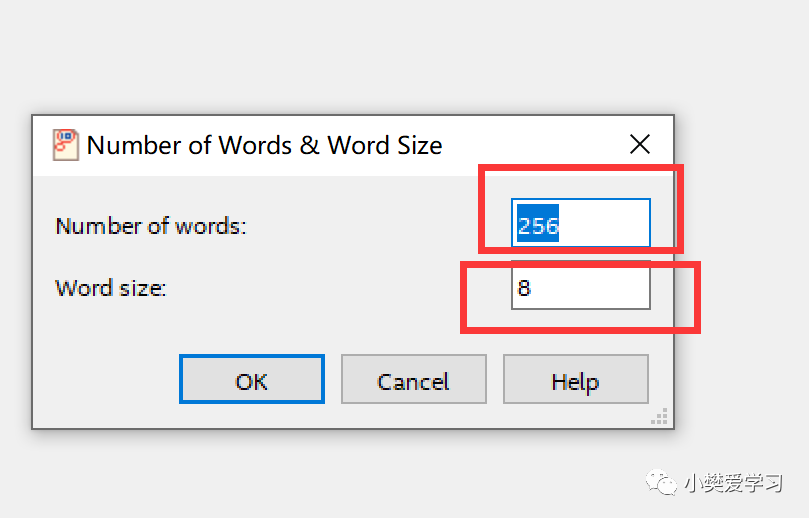Cancel the word size dialog
Viewport: 809px width, 518px height.
tap(413, 380)
